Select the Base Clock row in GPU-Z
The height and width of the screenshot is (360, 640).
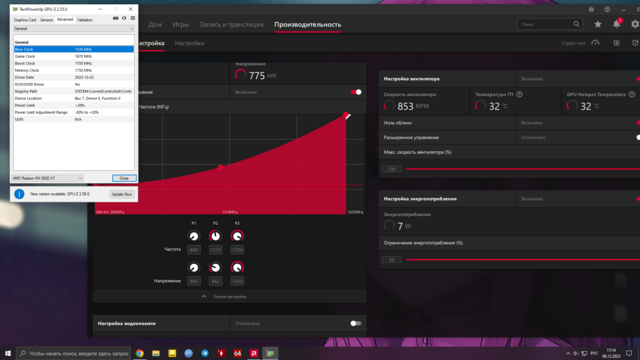73,49
